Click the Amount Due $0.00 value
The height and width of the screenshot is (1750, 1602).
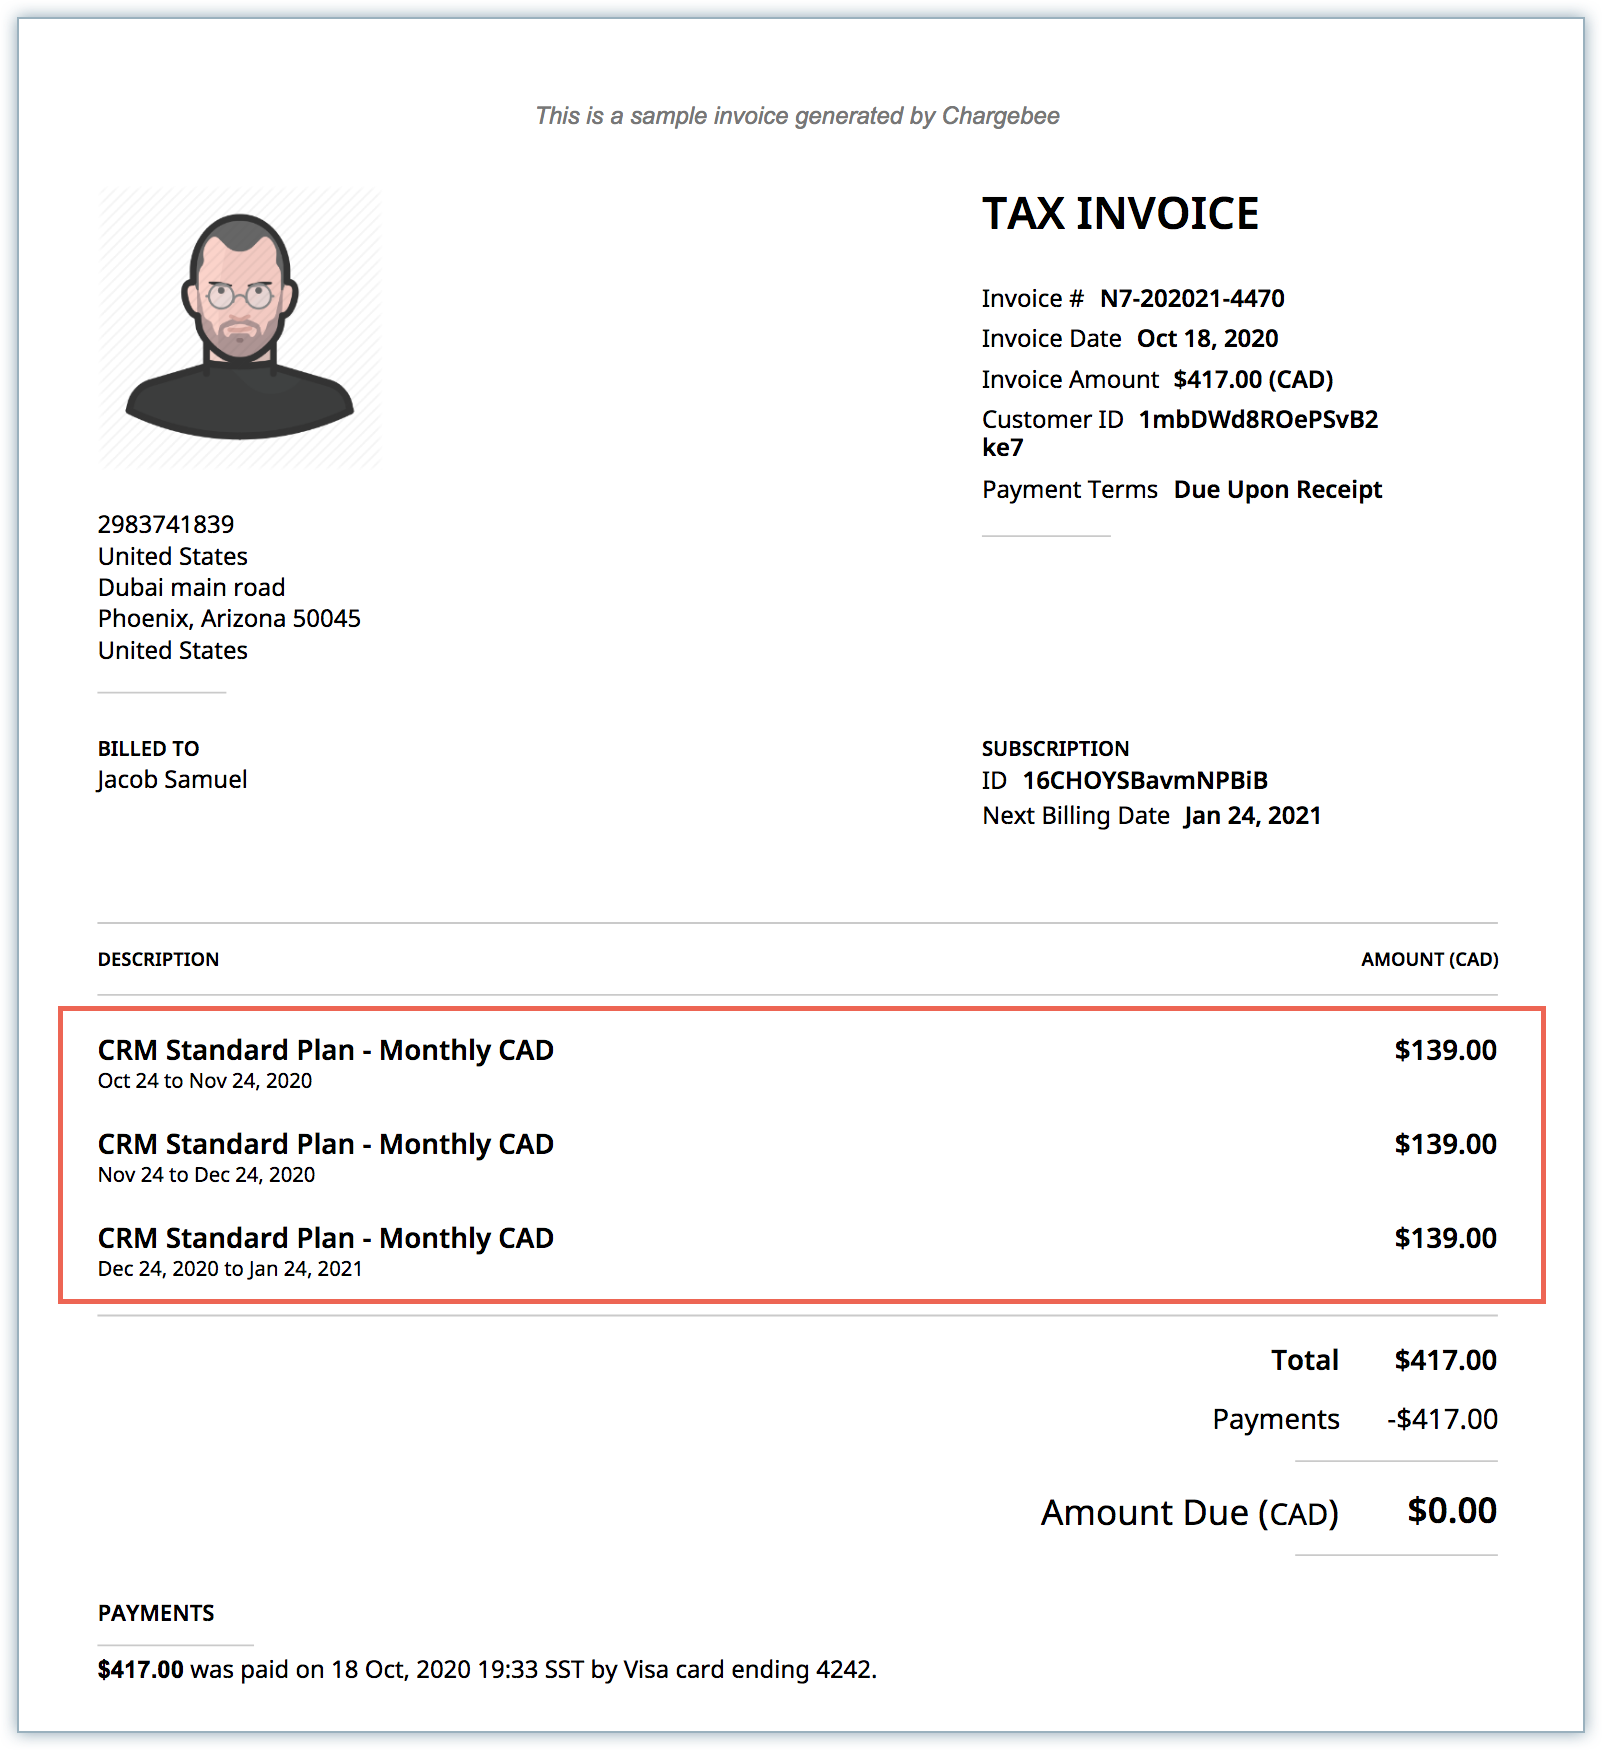(1451, 1511)
